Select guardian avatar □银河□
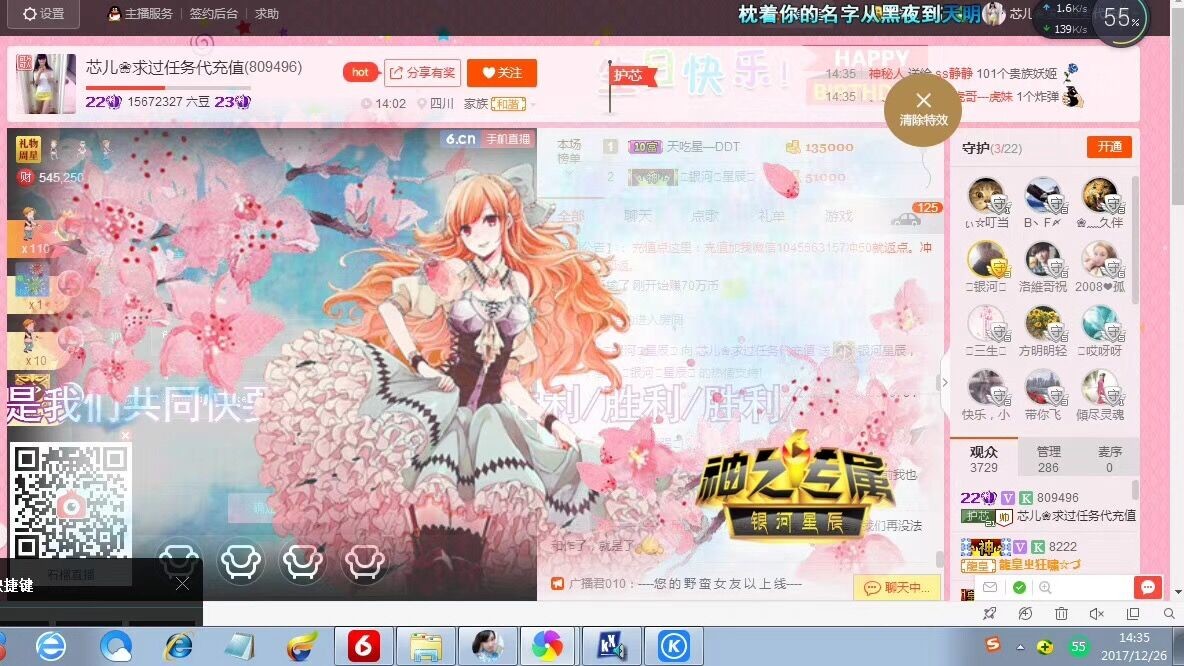 pyautogui.click(x=986, y=260)
